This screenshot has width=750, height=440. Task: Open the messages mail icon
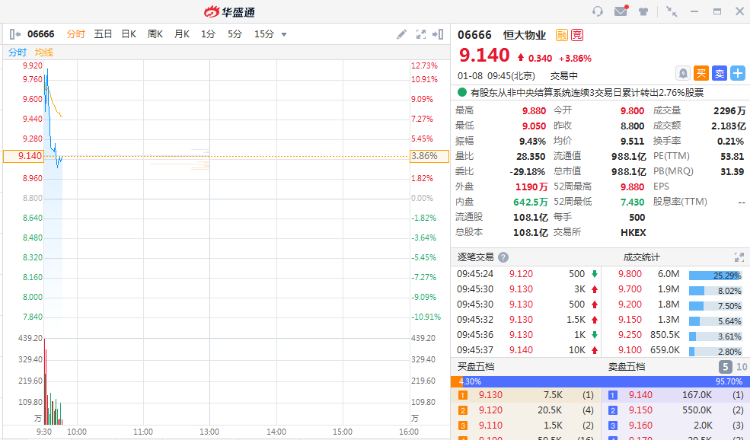[x=621, y=11]
